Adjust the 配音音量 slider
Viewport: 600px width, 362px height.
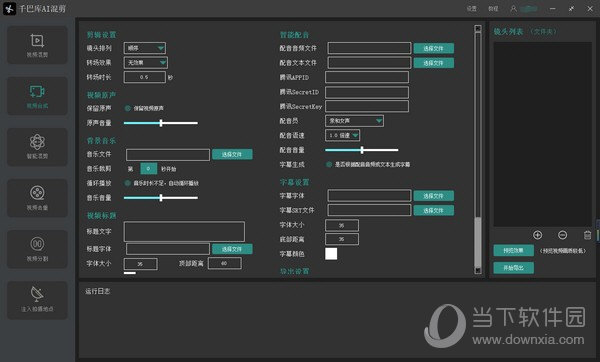coord(362,150)
